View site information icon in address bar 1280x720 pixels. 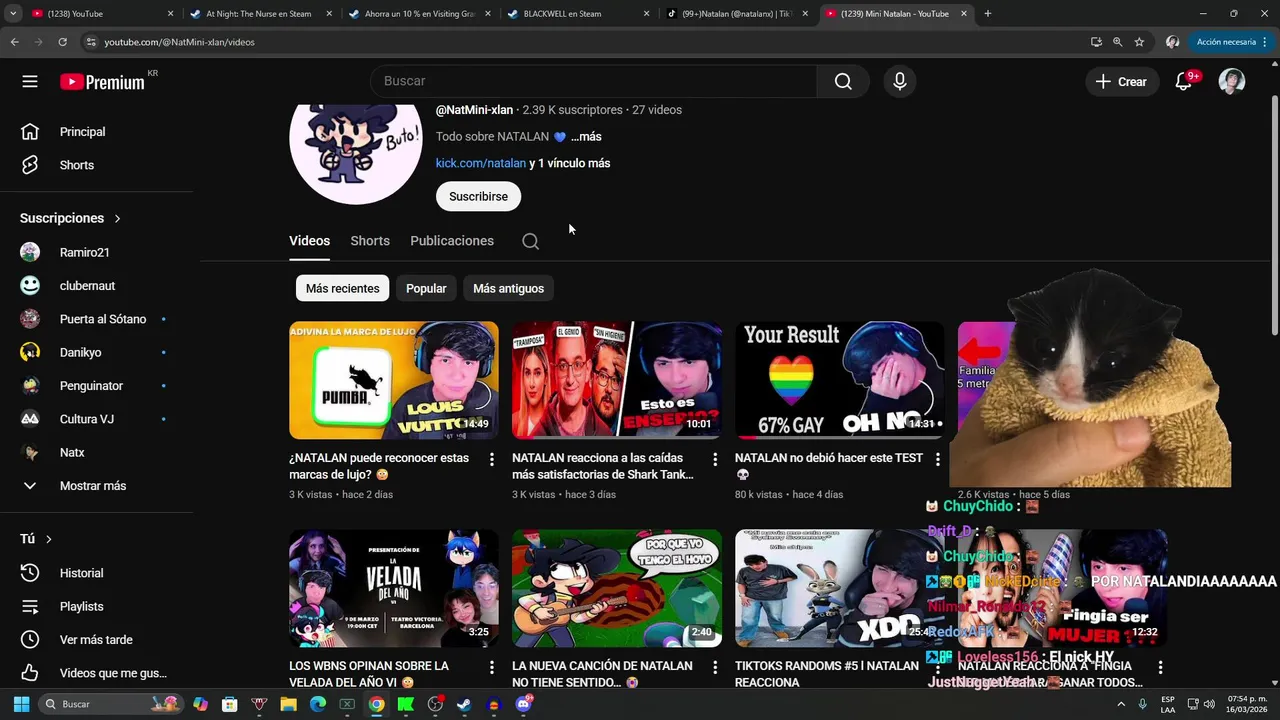click(91, 42)
